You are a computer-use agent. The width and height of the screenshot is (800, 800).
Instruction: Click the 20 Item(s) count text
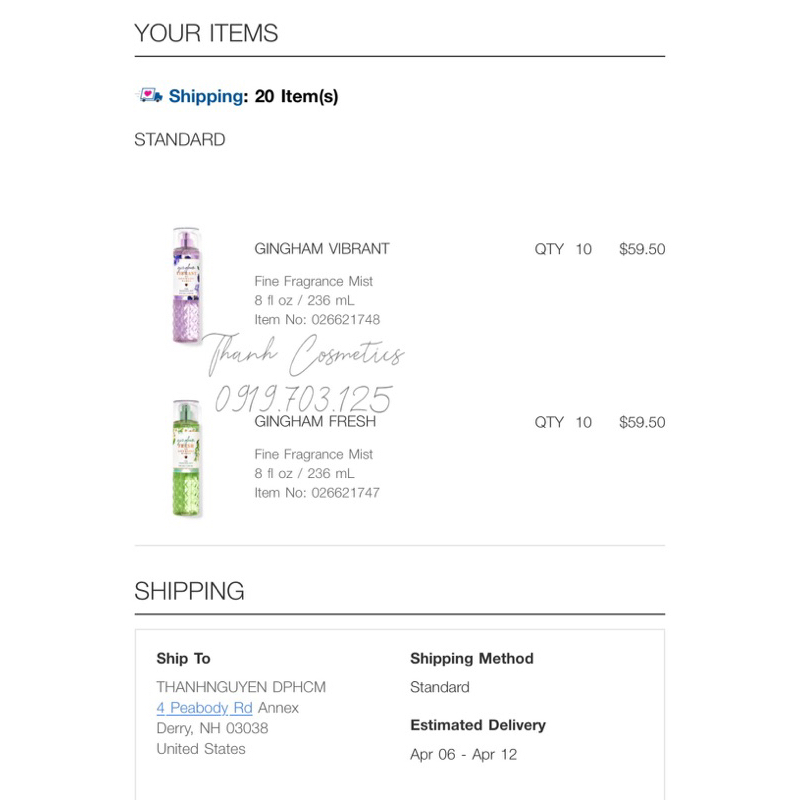click(x=296, y=97)
